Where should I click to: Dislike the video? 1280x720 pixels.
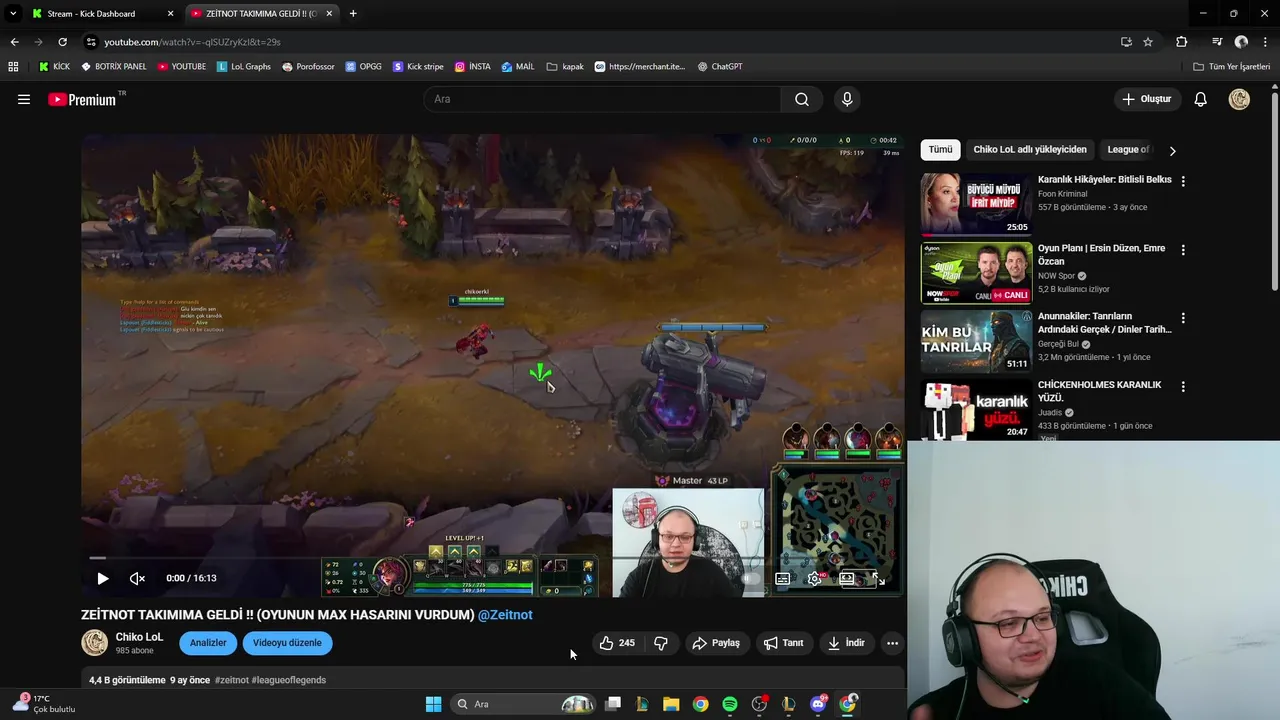click(661, 643)
